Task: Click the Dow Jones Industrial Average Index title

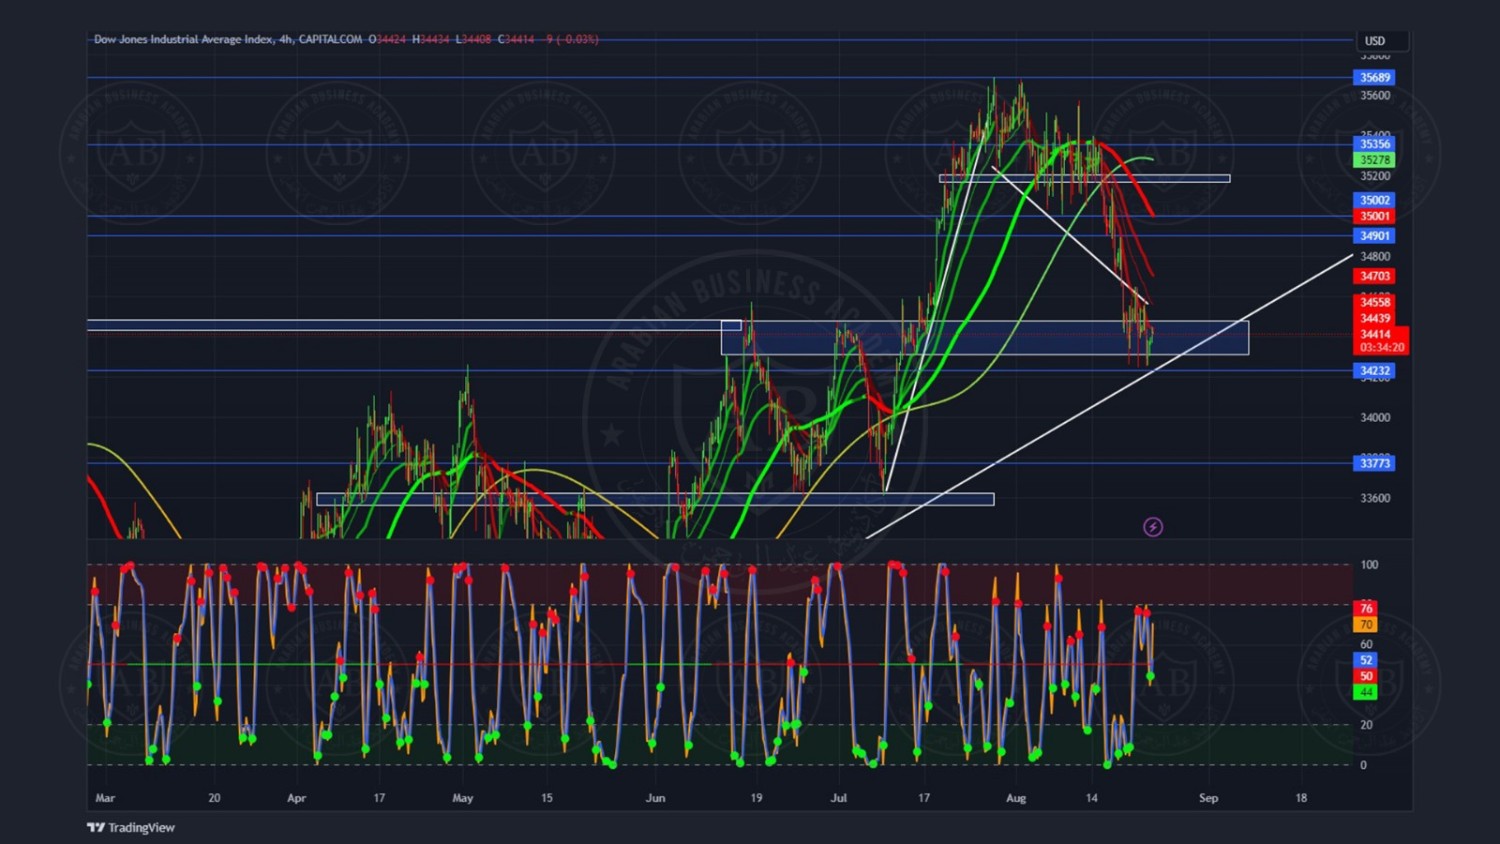Action: [183, 39]
